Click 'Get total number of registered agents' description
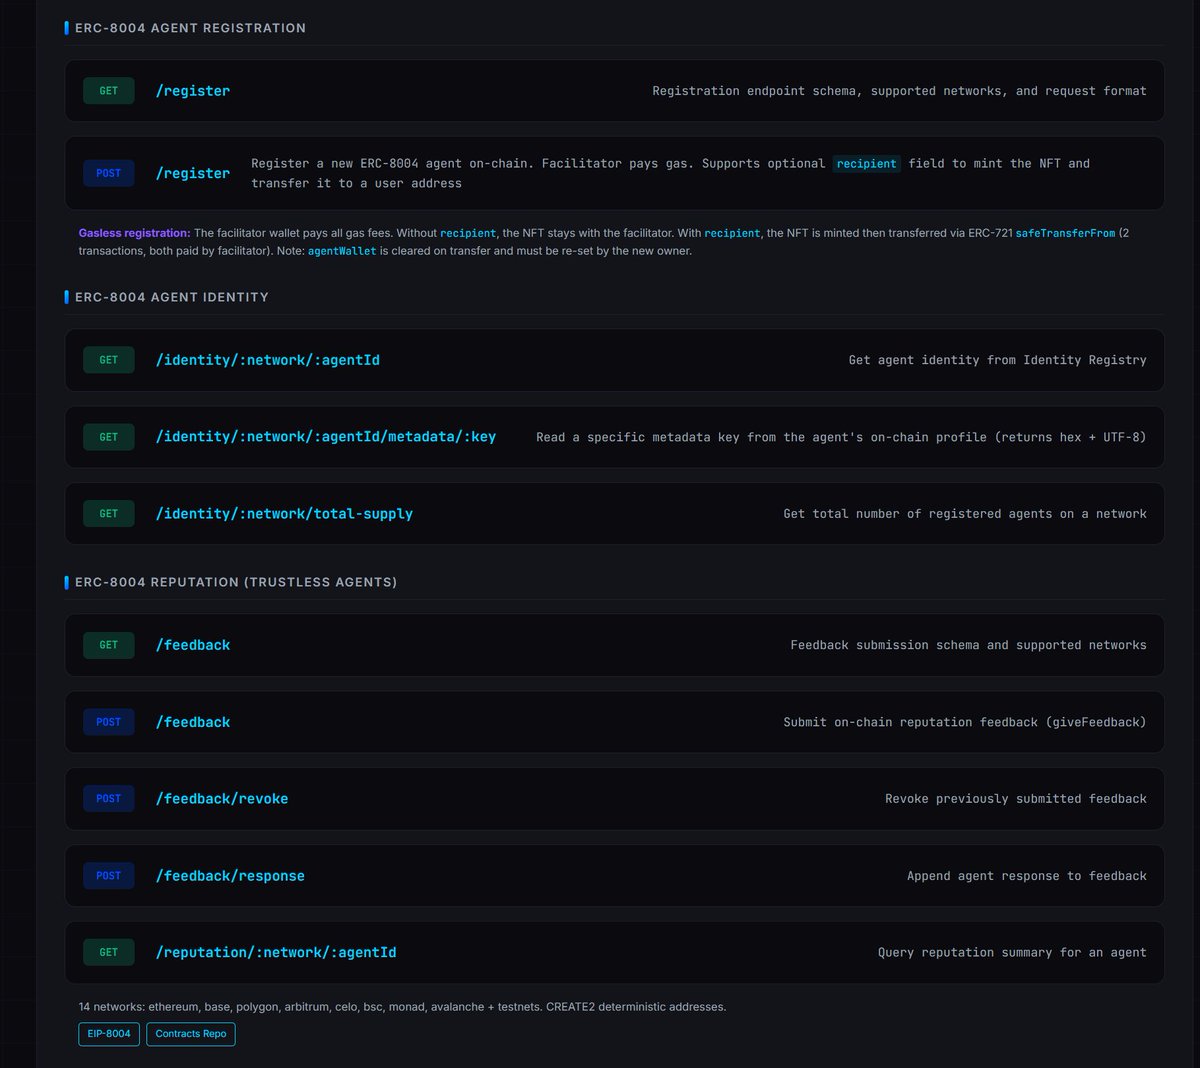Viewport: 1200px width, 1068px height. (x=965, y=514)
